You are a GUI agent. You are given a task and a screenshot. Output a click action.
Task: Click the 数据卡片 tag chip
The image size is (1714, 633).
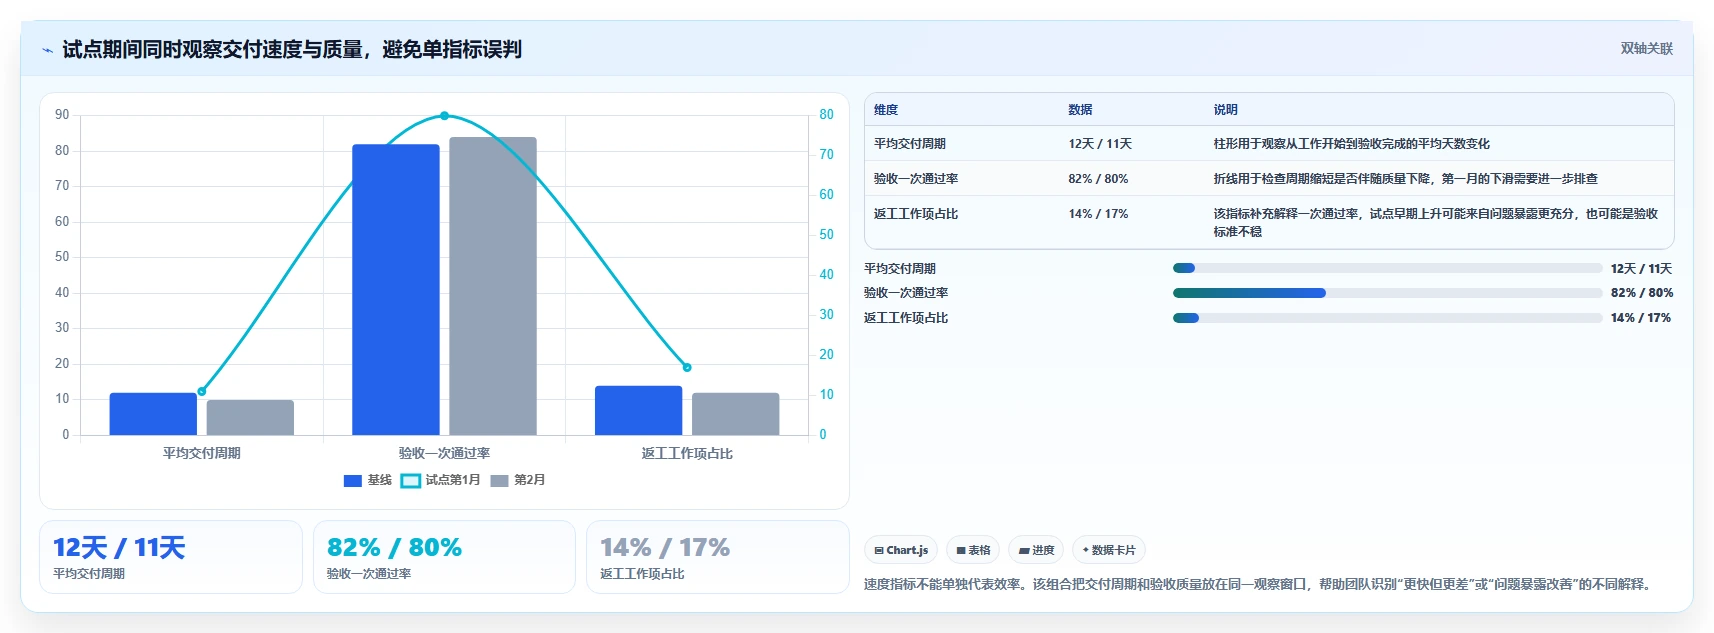[x=1109, y=550]
